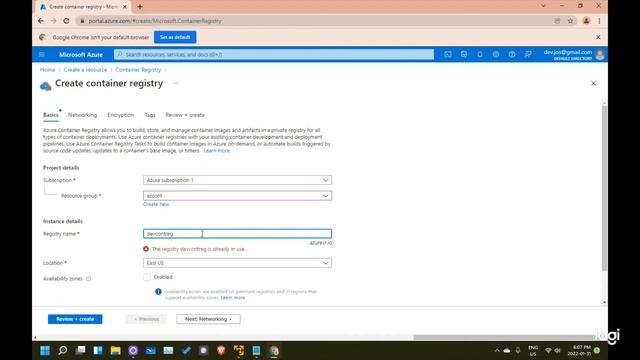Bookmark this page with star icon
This screenshot has height=360, width=640.
(x=570, y=21)
